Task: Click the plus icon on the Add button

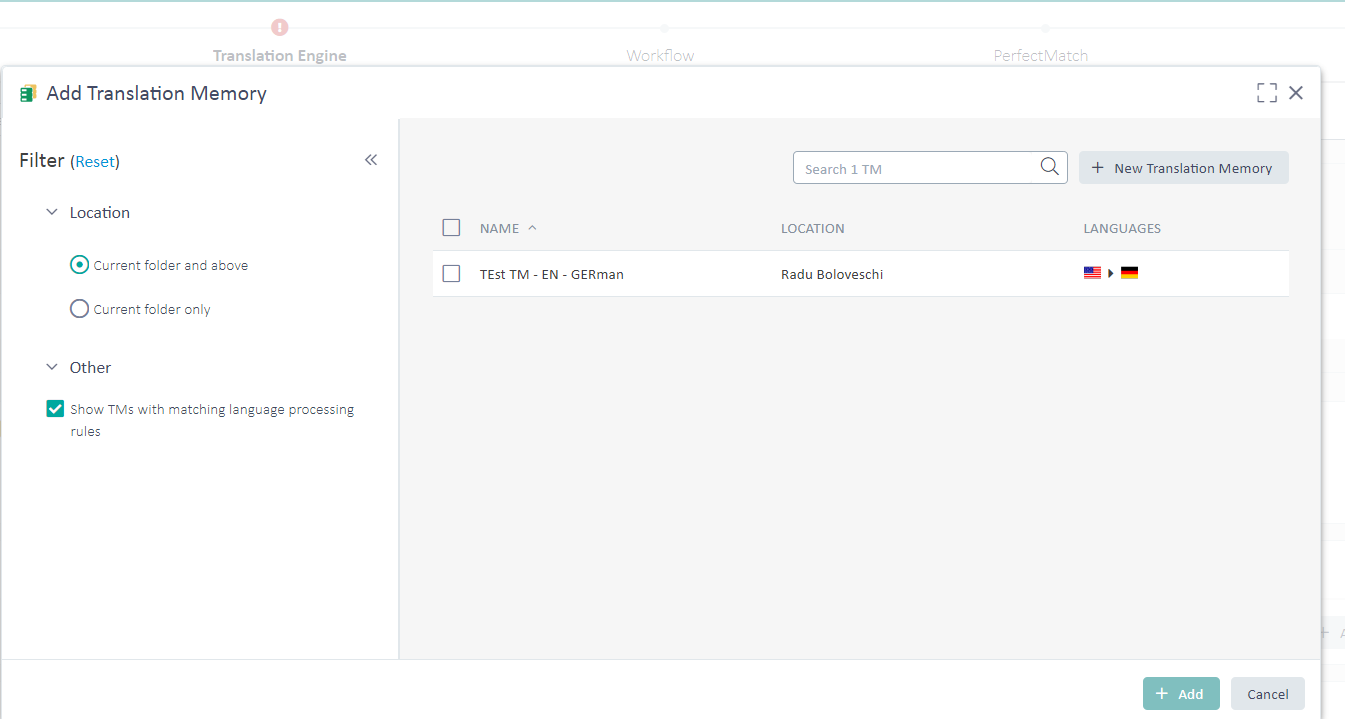Action: pos(1162,693)
